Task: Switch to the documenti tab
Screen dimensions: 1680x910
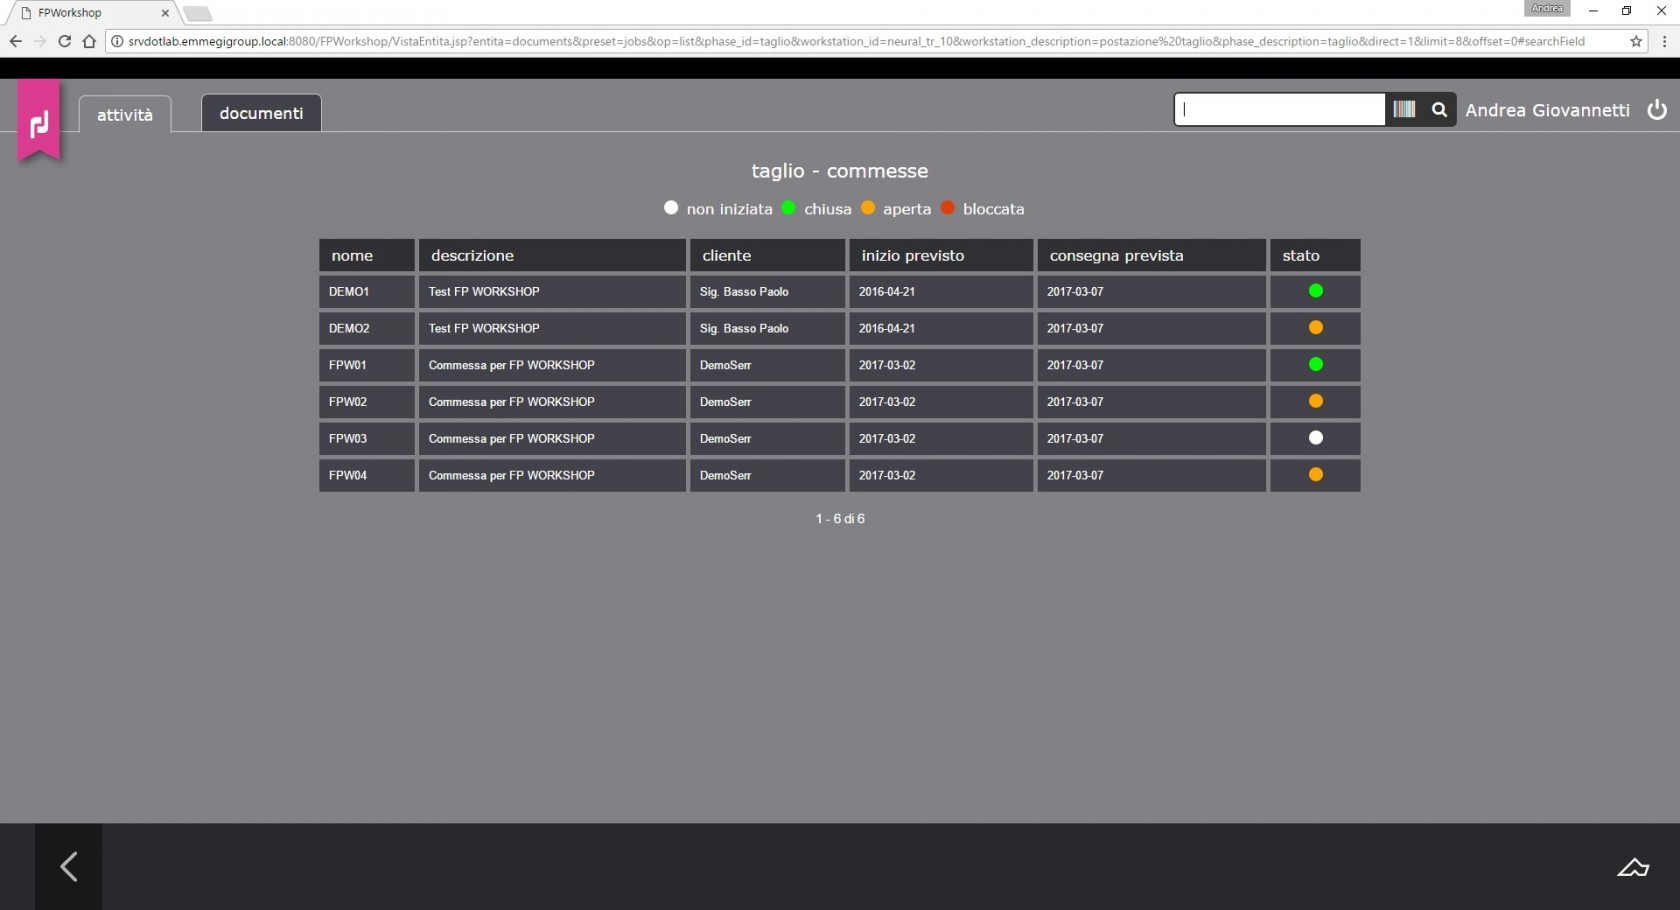Action: (x=261, y=113)
